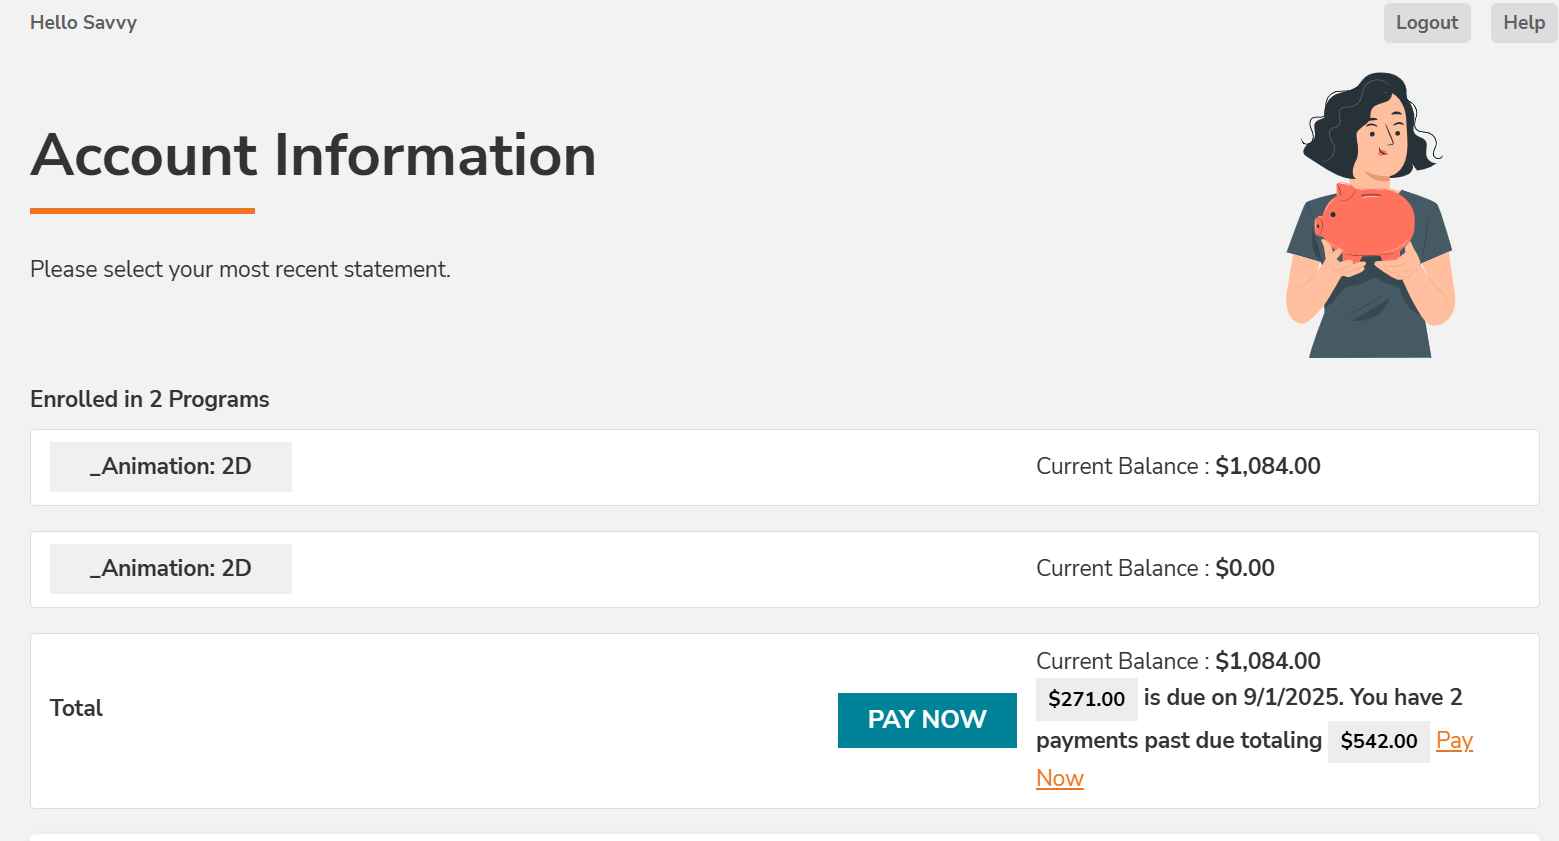Click the Logout button

1426,23
